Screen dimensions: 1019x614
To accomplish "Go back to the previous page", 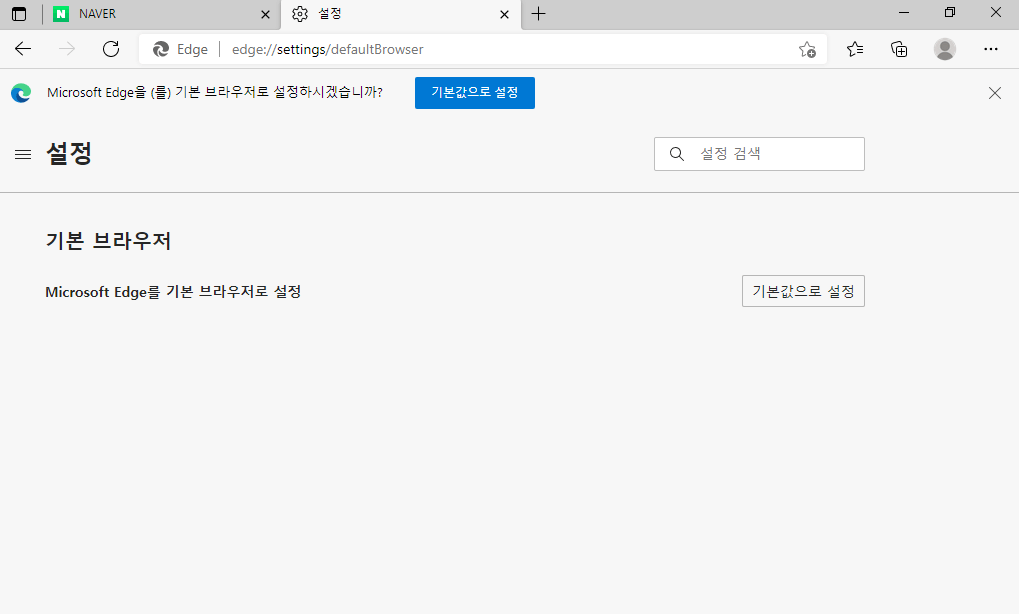I will (23, 49).
